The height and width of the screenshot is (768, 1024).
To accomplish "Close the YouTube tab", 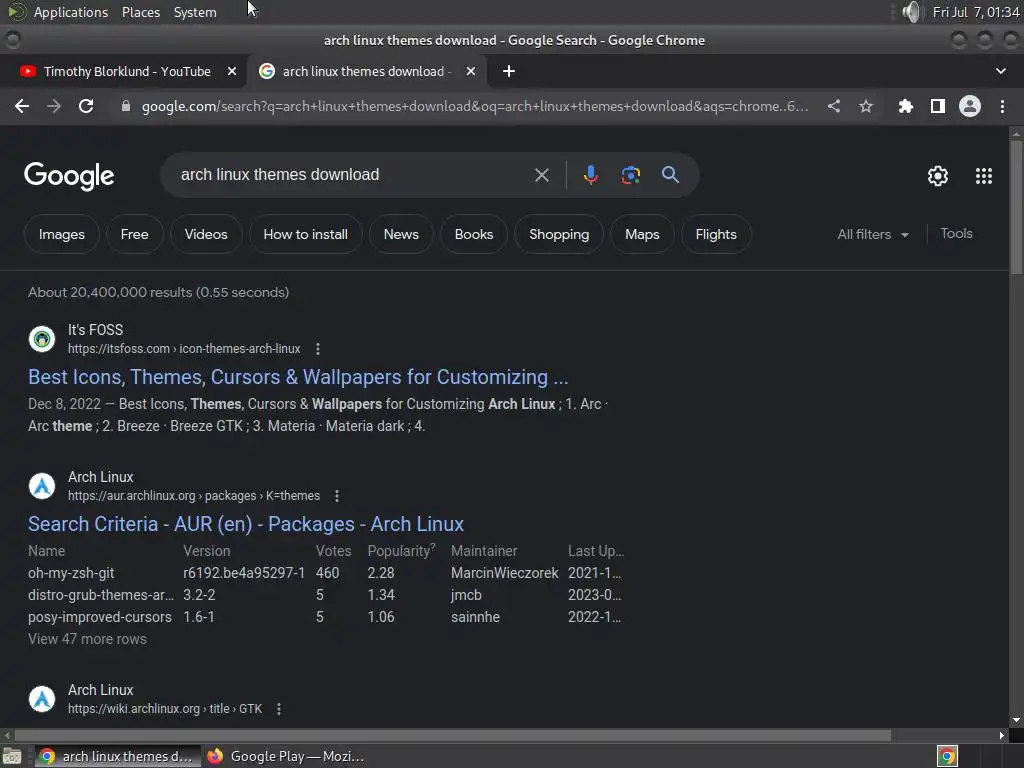I will tap(232, 71).
